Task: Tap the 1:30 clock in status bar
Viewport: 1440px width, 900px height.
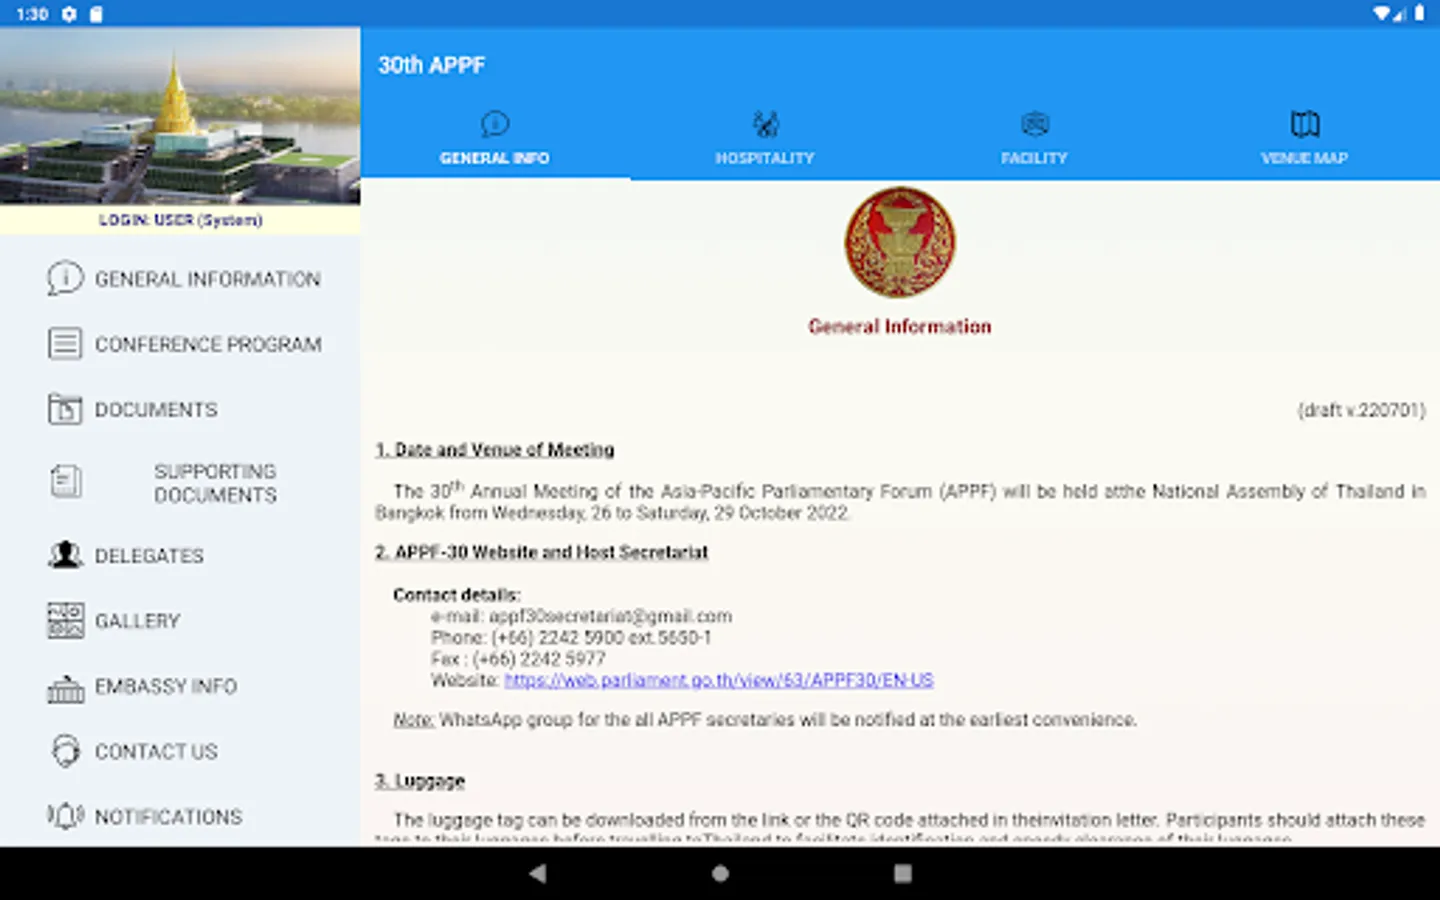Action: pos(33,14)
